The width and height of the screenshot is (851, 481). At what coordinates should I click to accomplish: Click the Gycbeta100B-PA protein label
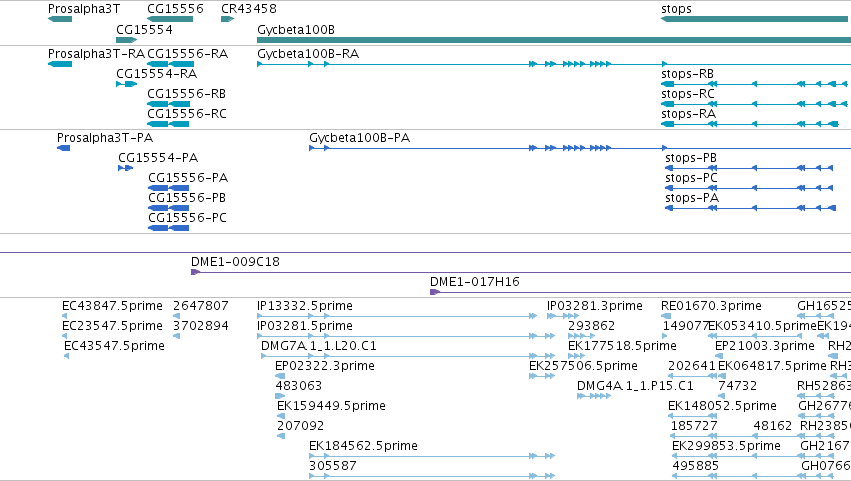click(359, 138)
